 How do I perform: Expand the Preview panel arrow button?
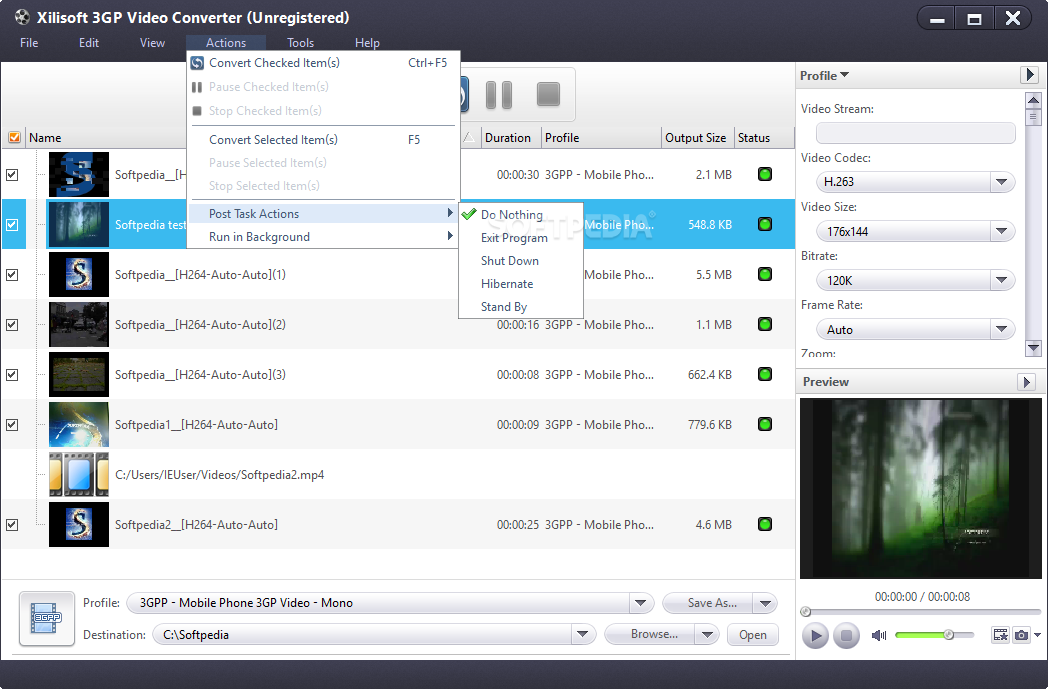[1026, 382]
